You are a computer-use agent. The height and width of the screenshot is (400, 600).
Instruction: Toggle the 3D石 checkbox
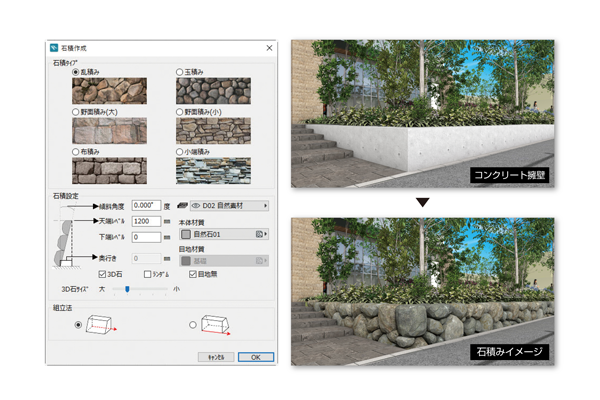pos(102,274)
